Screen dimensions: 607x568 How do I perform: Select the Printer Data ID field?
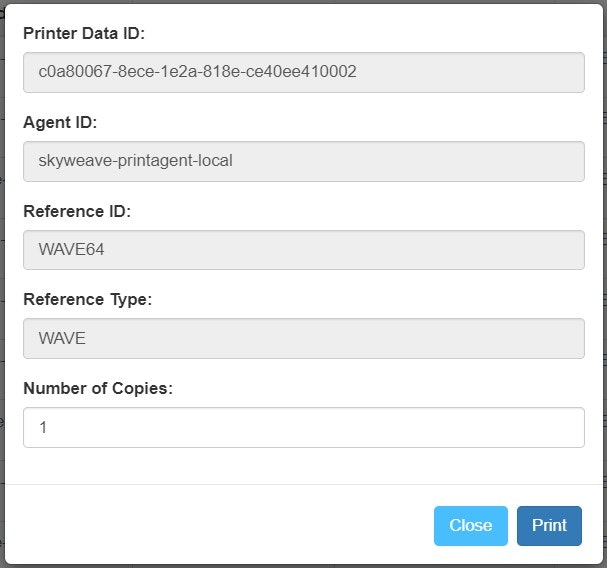coord(304,72)
